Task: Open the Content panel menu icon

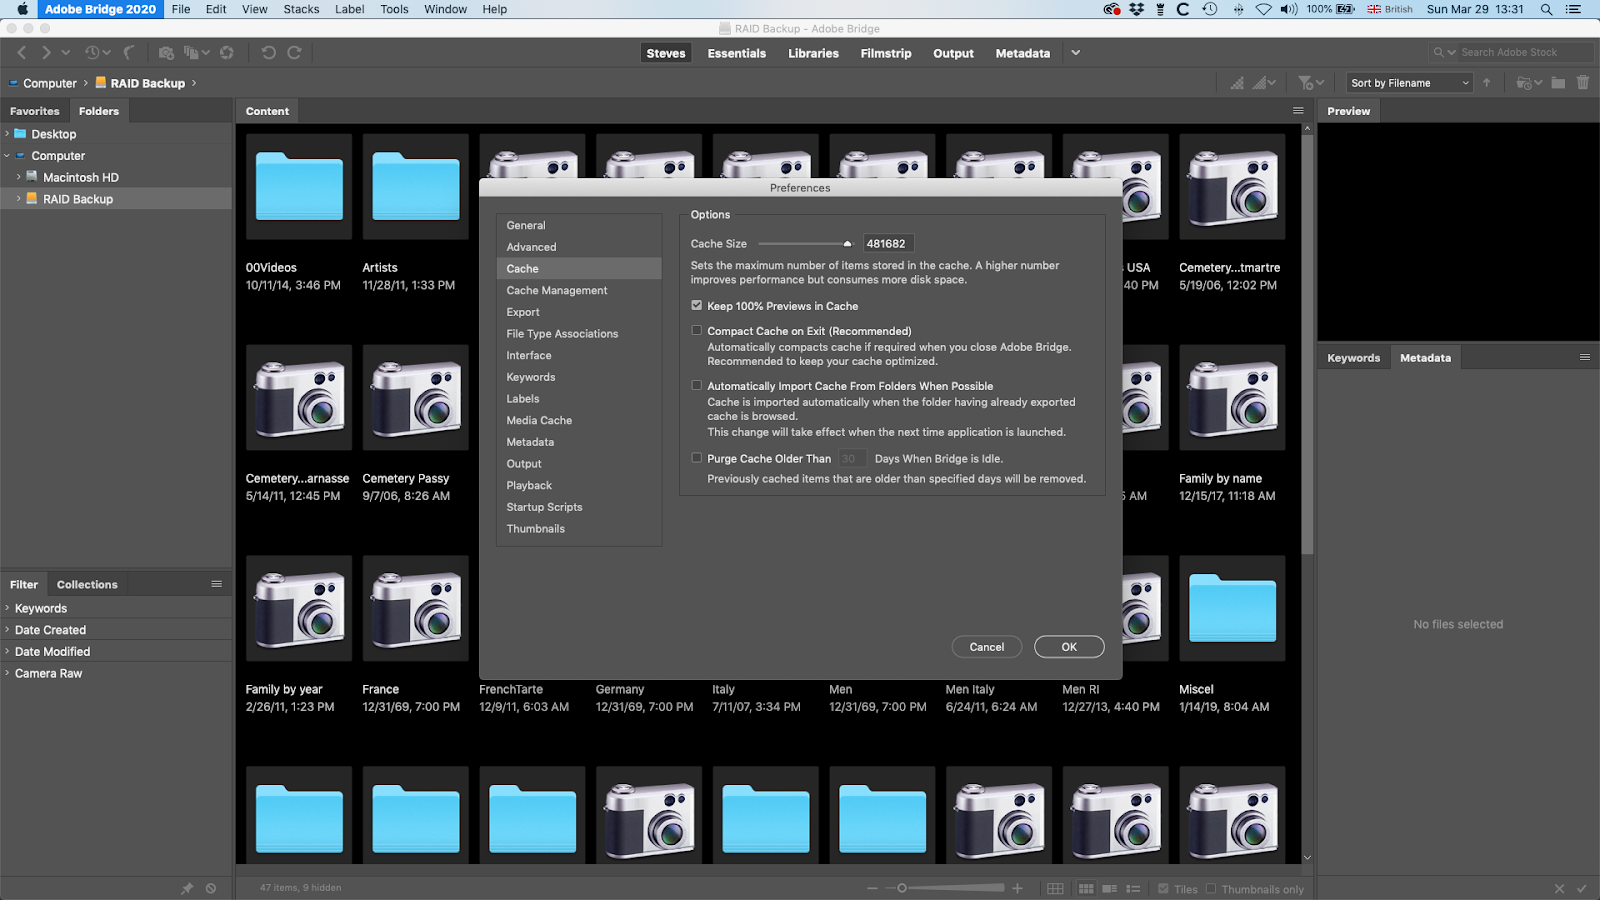Action: point(1298,111)
